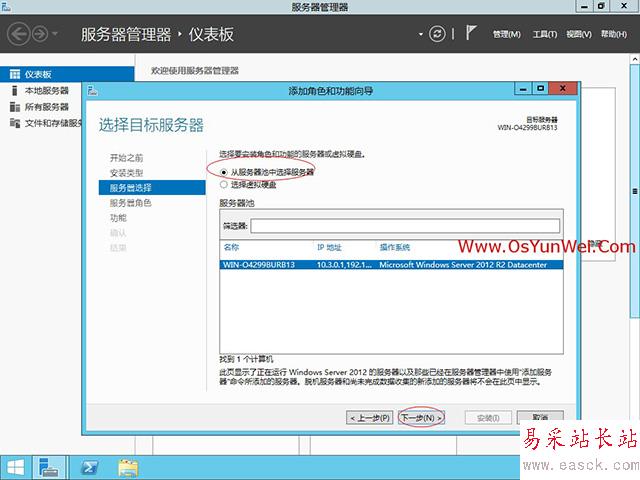This screenshot has height=480, width=640.
Task: Click the 本地服务器 server icon
Action: 15,91
